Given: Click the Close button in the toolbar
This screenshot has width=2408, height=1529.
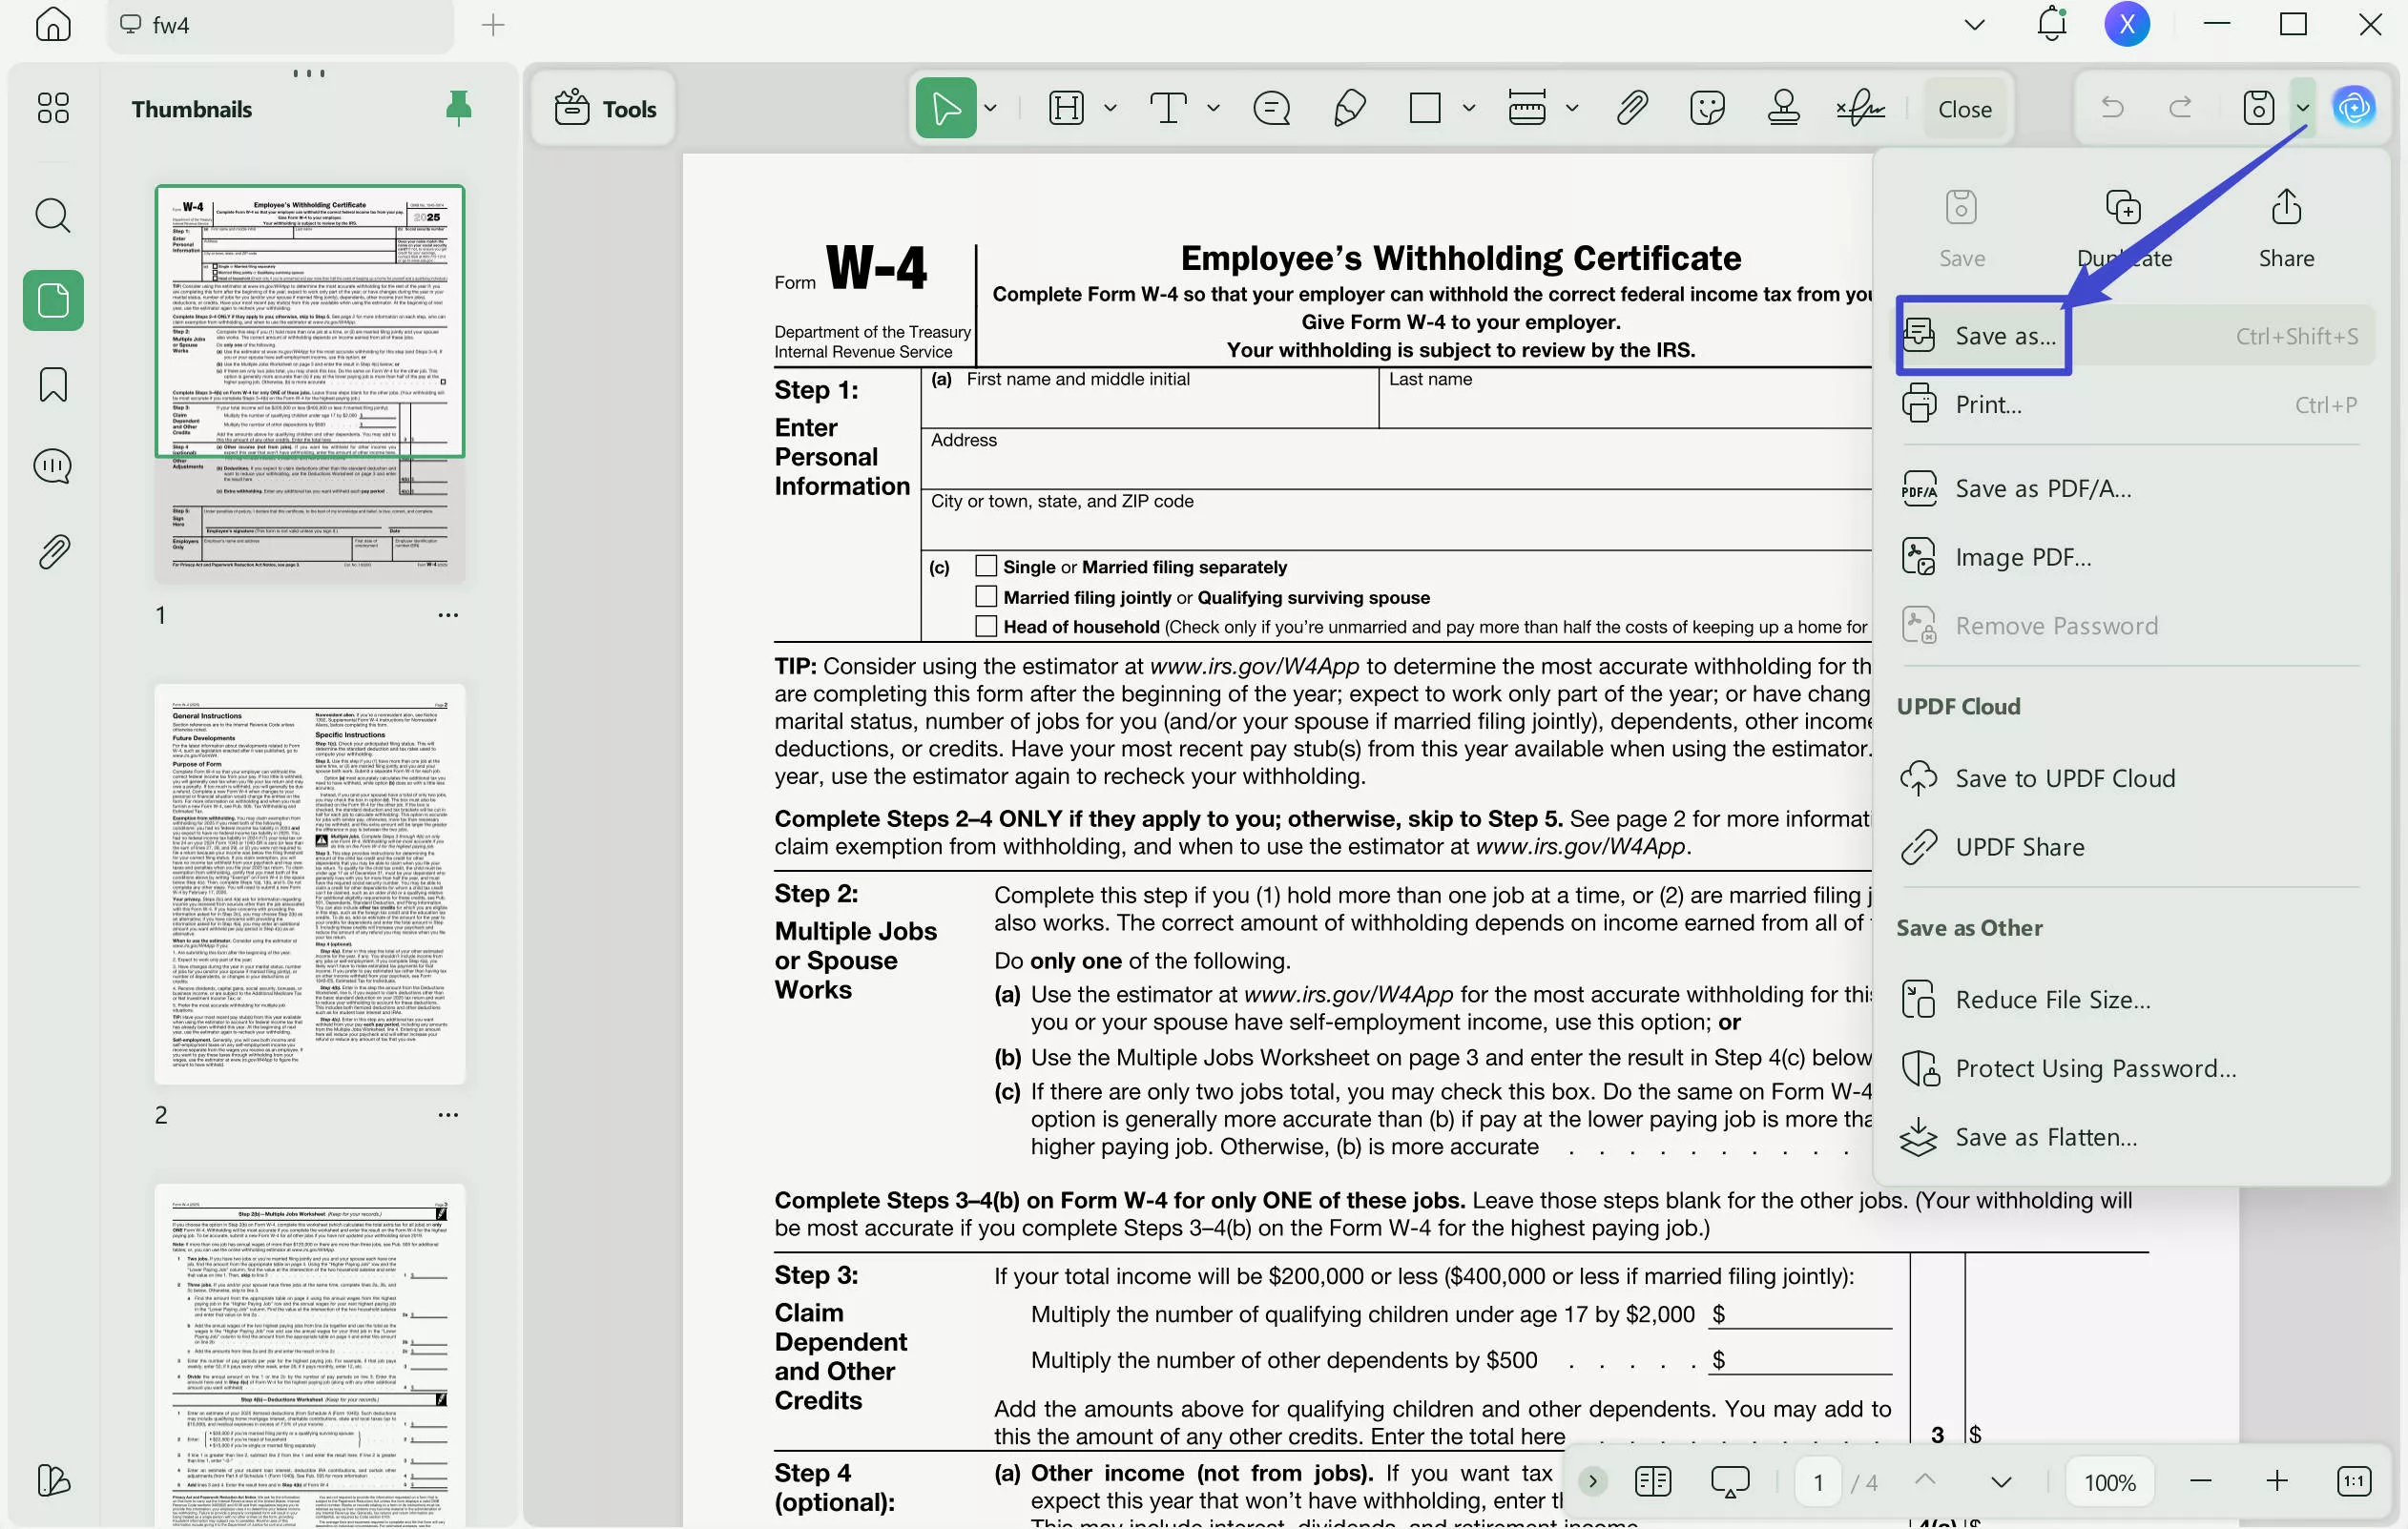Looking at the screenshot, I should pos(1963,107).
